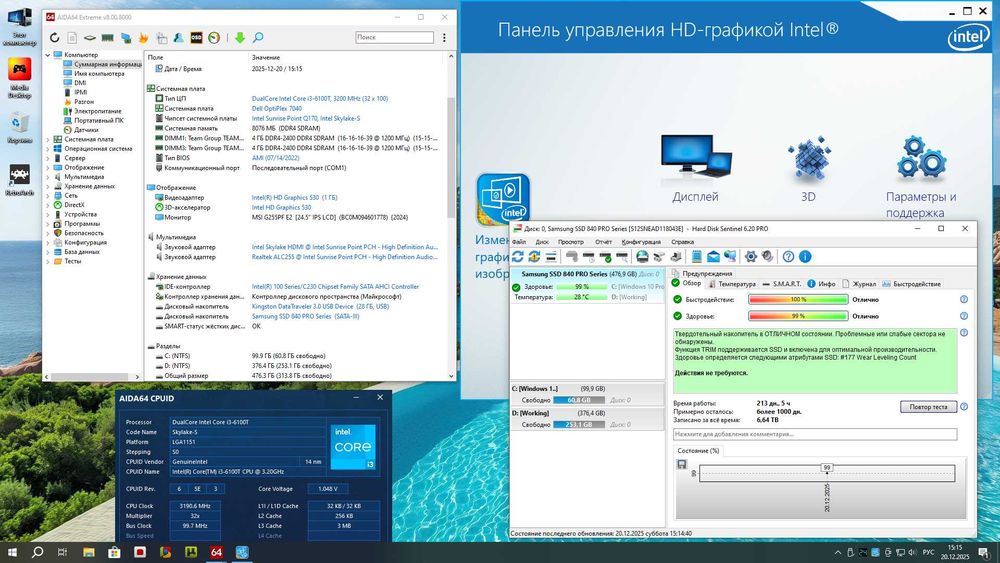Click Повтор теста button
This screenshot has width=1000, height=563.
[x=929, y=407]
